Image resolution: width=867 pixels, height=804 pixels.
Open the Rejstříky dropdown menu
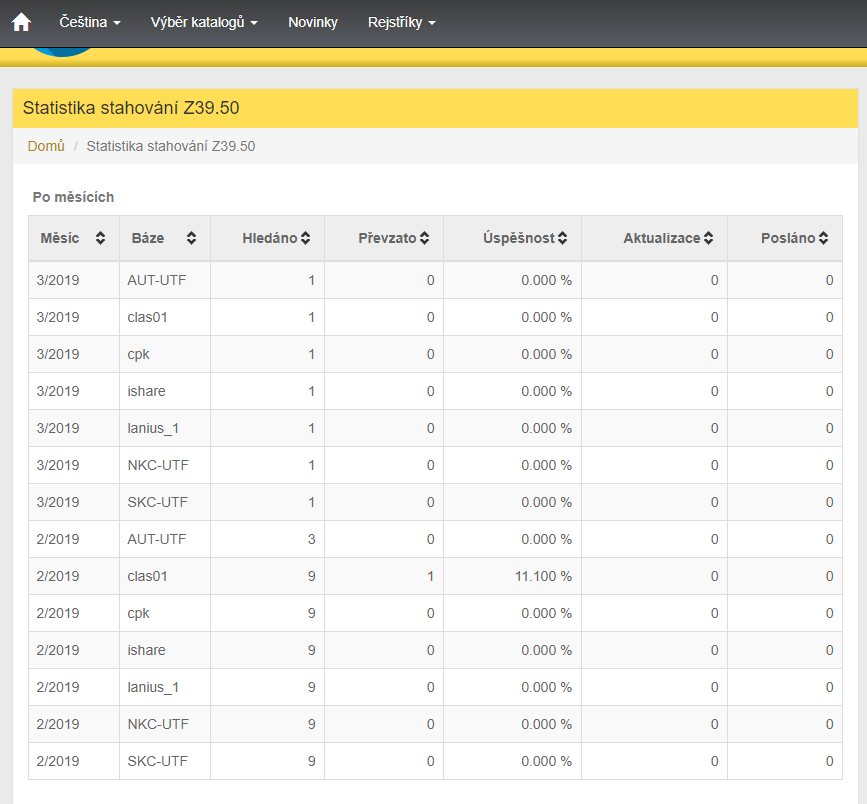(x=401, y=22)
